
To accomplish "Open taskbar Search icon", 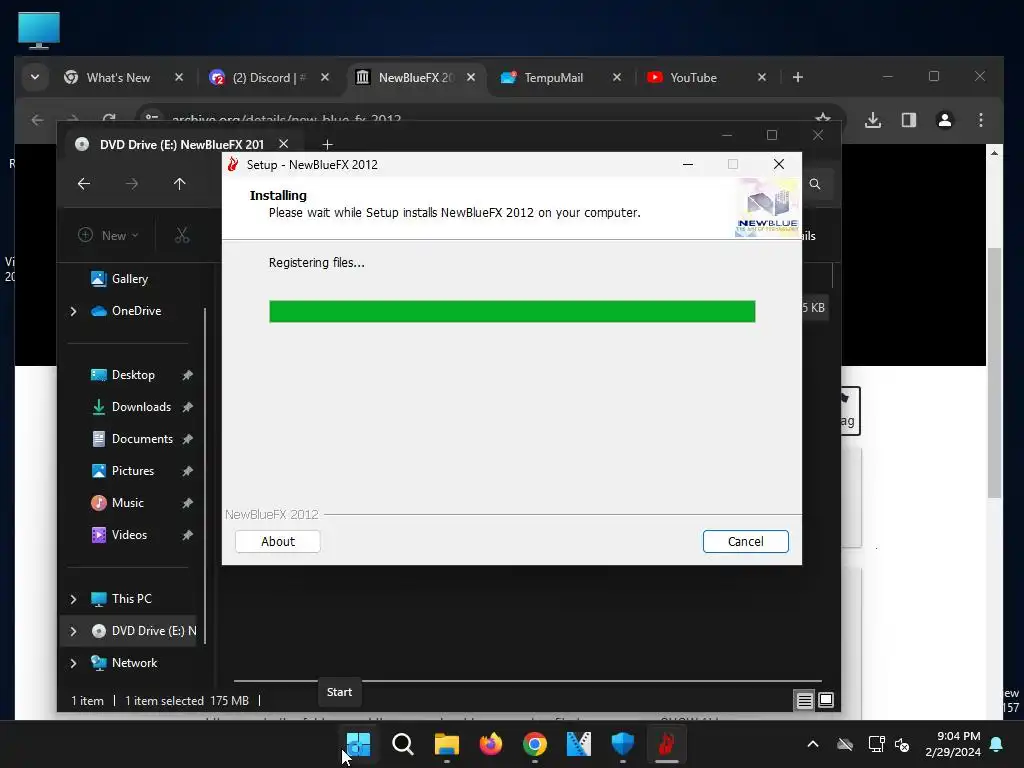I will click(402, 744).
